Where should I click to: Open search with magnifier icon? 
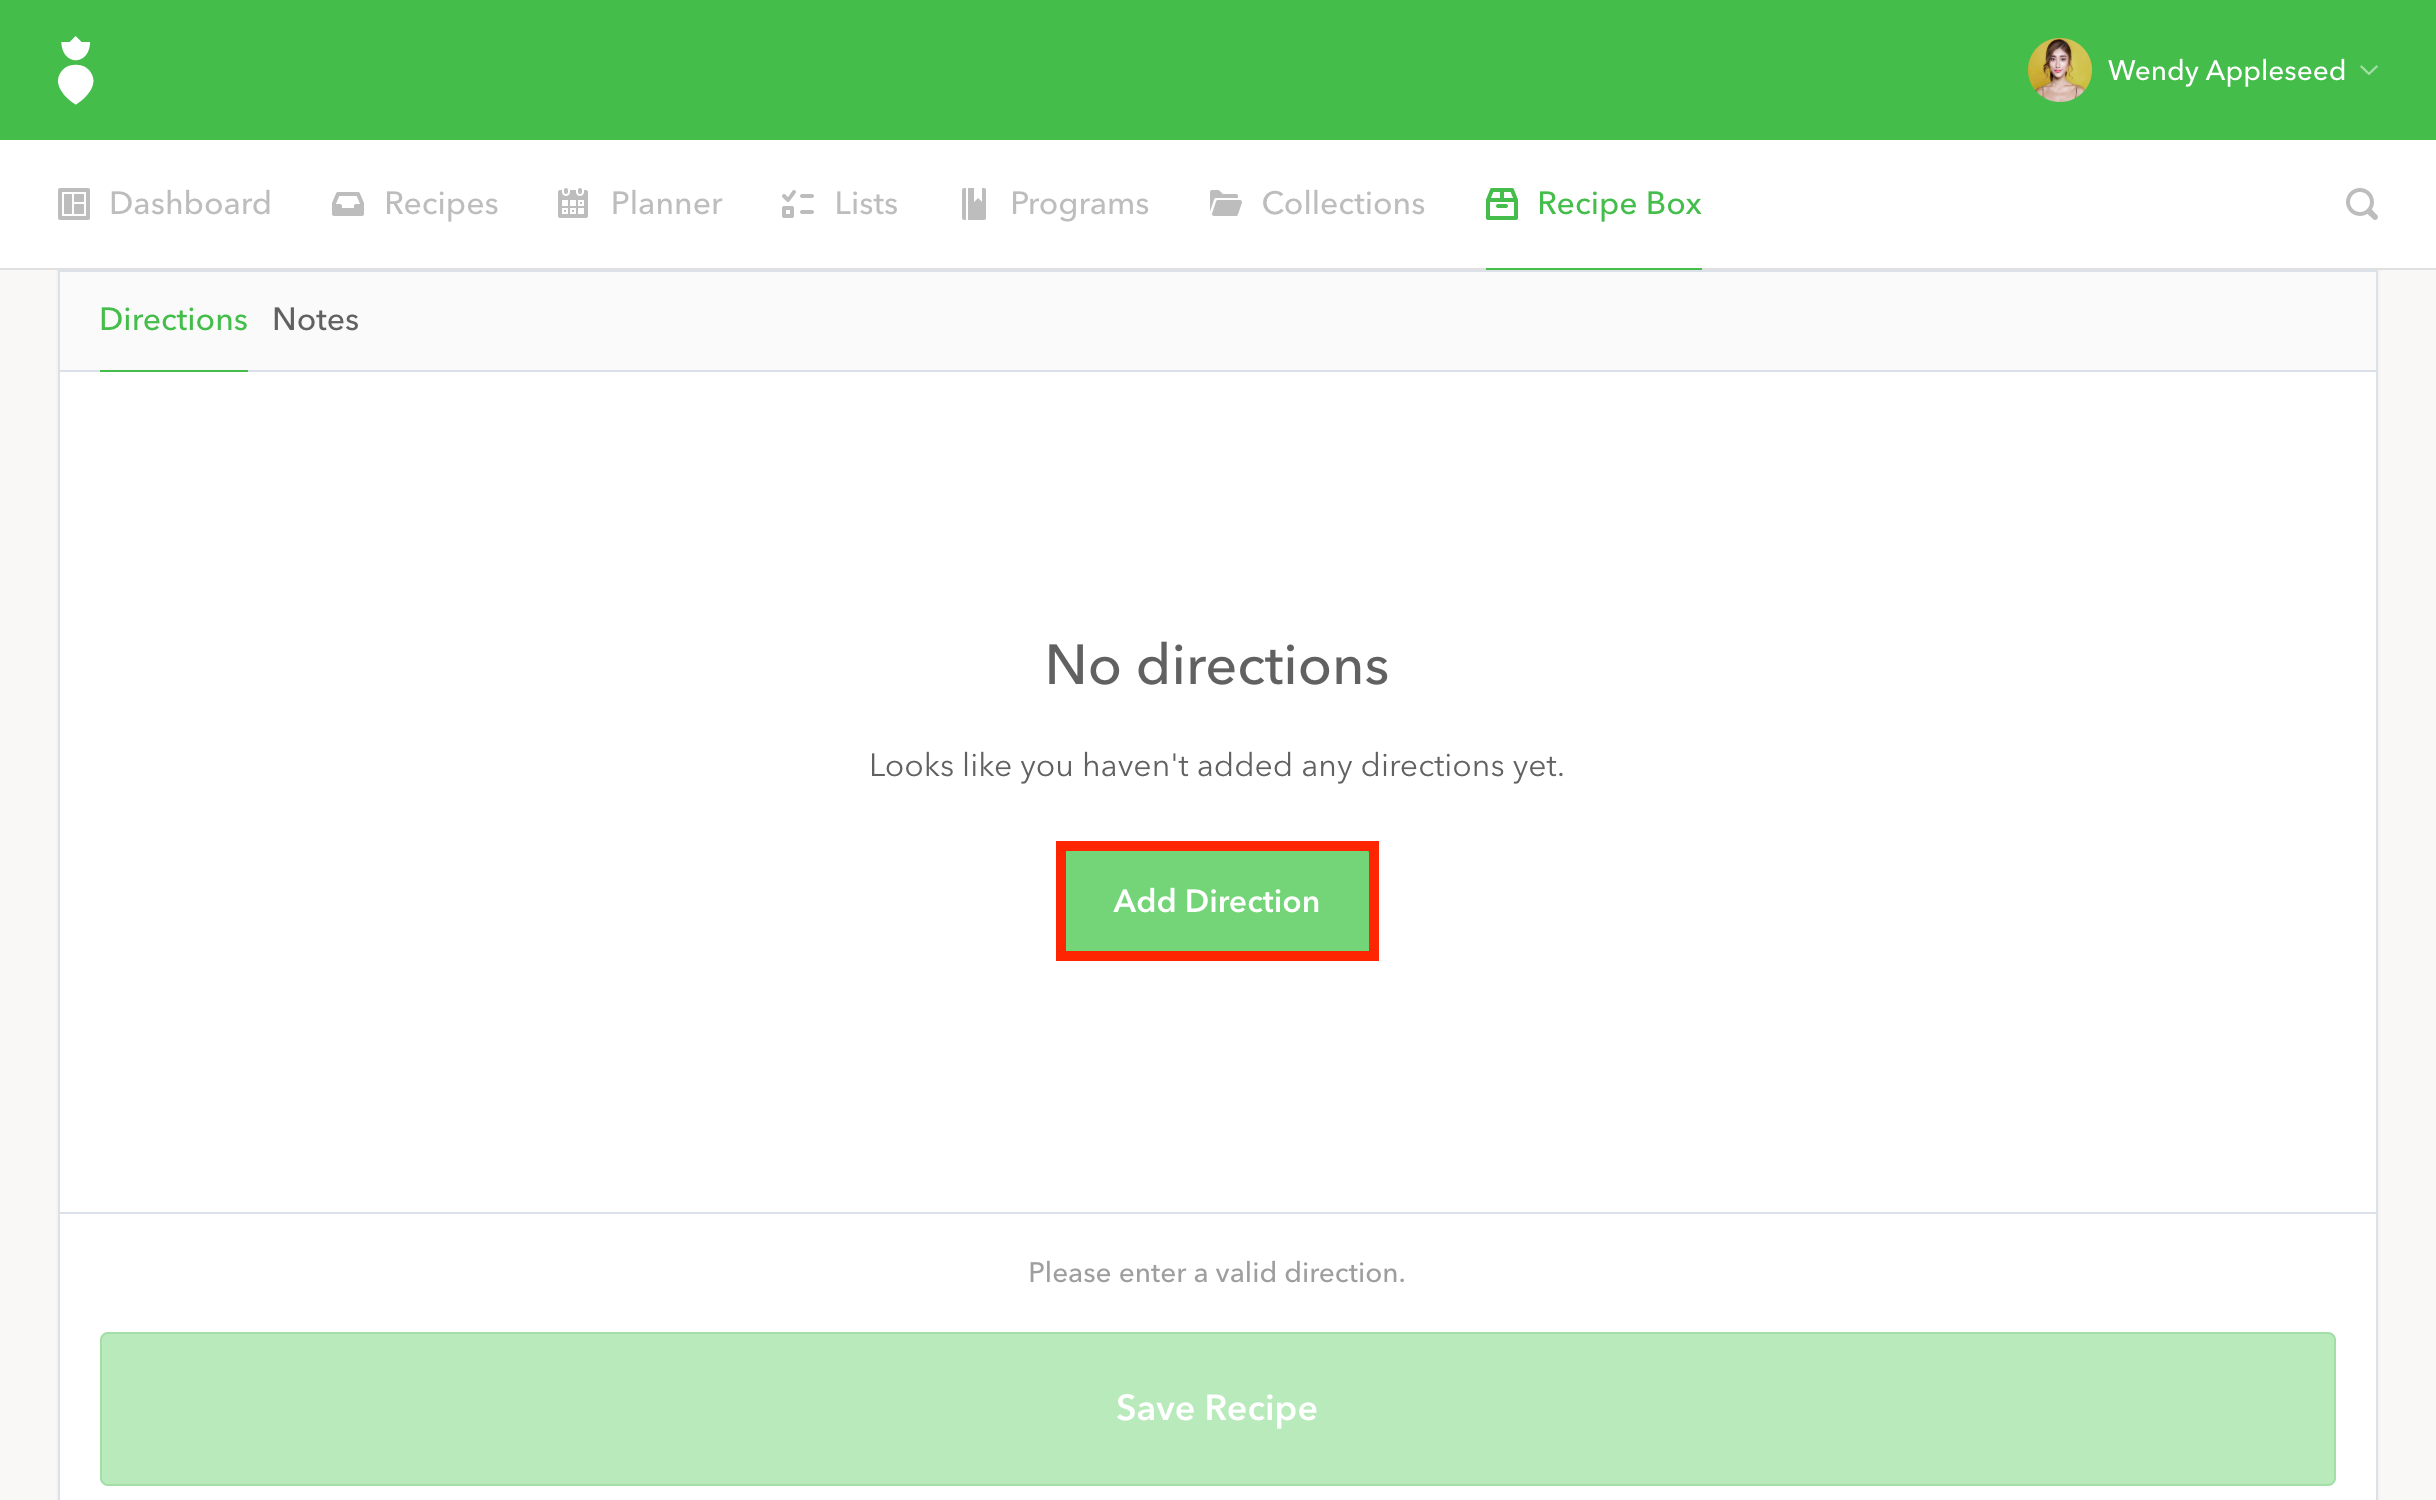2361,204
